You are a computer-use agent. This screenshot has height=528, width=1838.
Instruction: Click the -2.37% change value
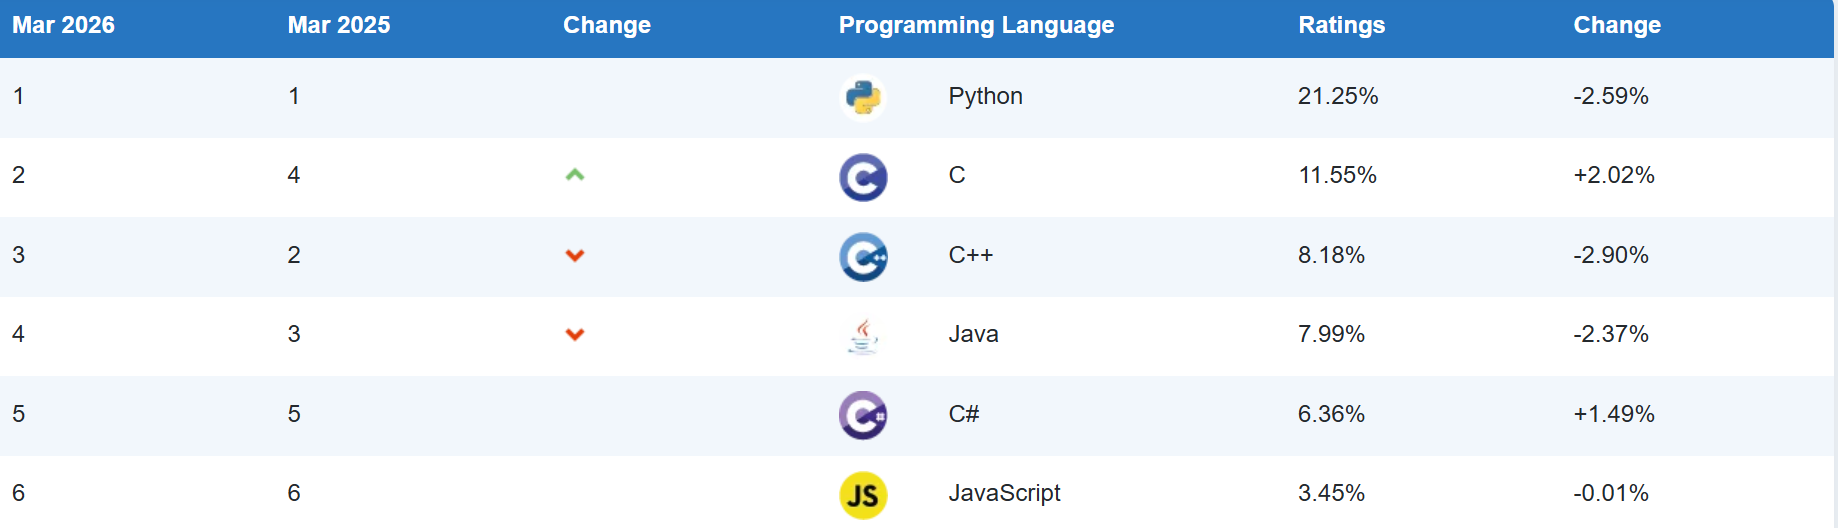[1611, 334]
